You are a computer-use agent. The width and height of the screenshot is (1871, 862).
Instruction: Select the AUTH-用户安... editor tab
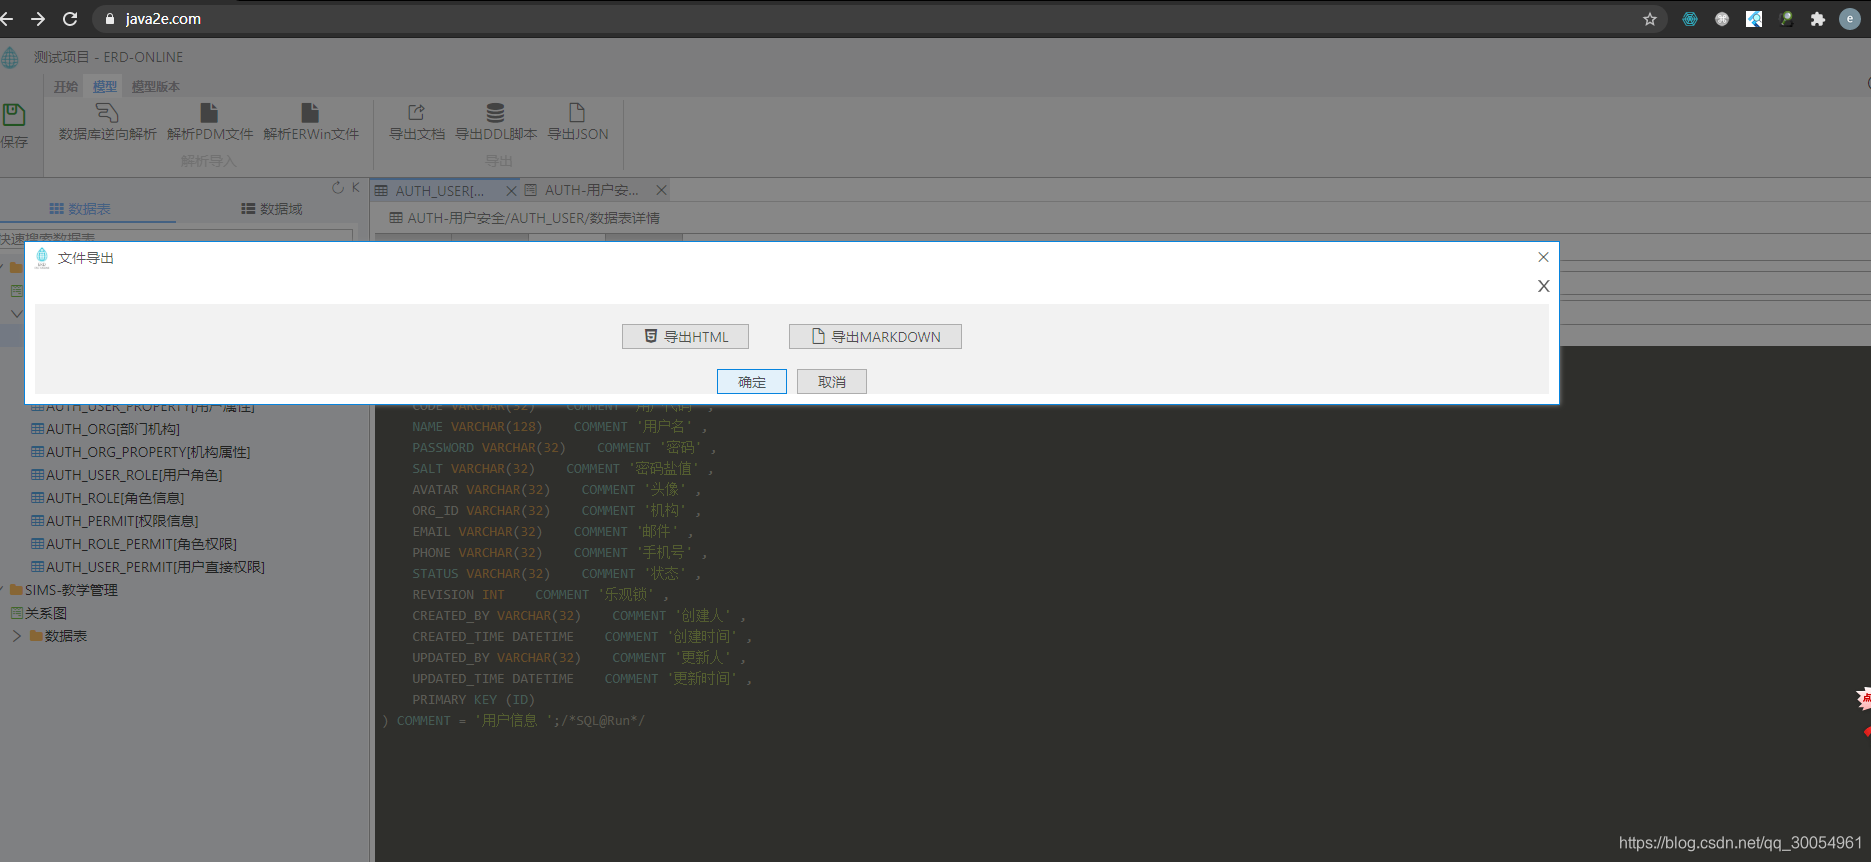pos(591,190)
